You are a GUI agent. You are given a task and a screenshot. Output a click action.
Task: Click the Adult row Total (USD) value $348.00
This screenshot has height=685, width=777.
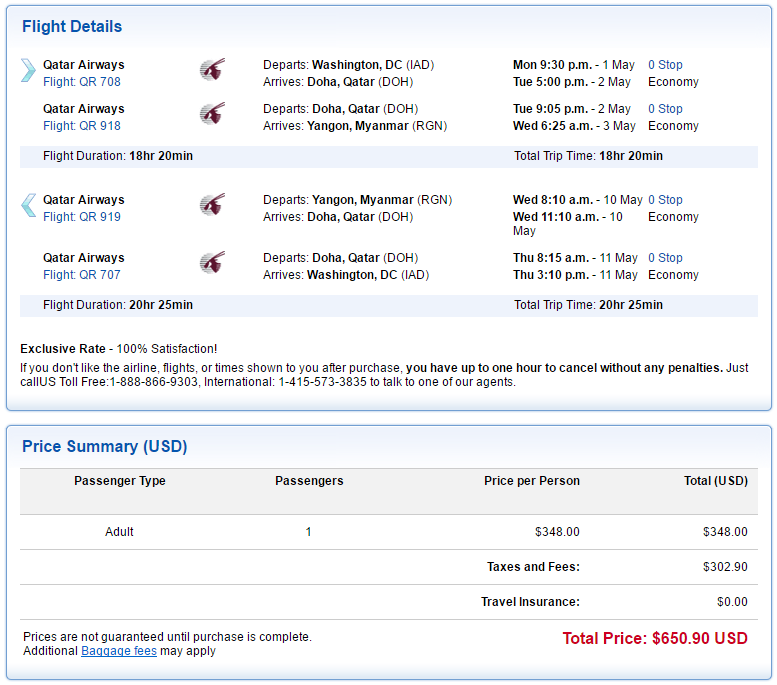coord(725,532)
